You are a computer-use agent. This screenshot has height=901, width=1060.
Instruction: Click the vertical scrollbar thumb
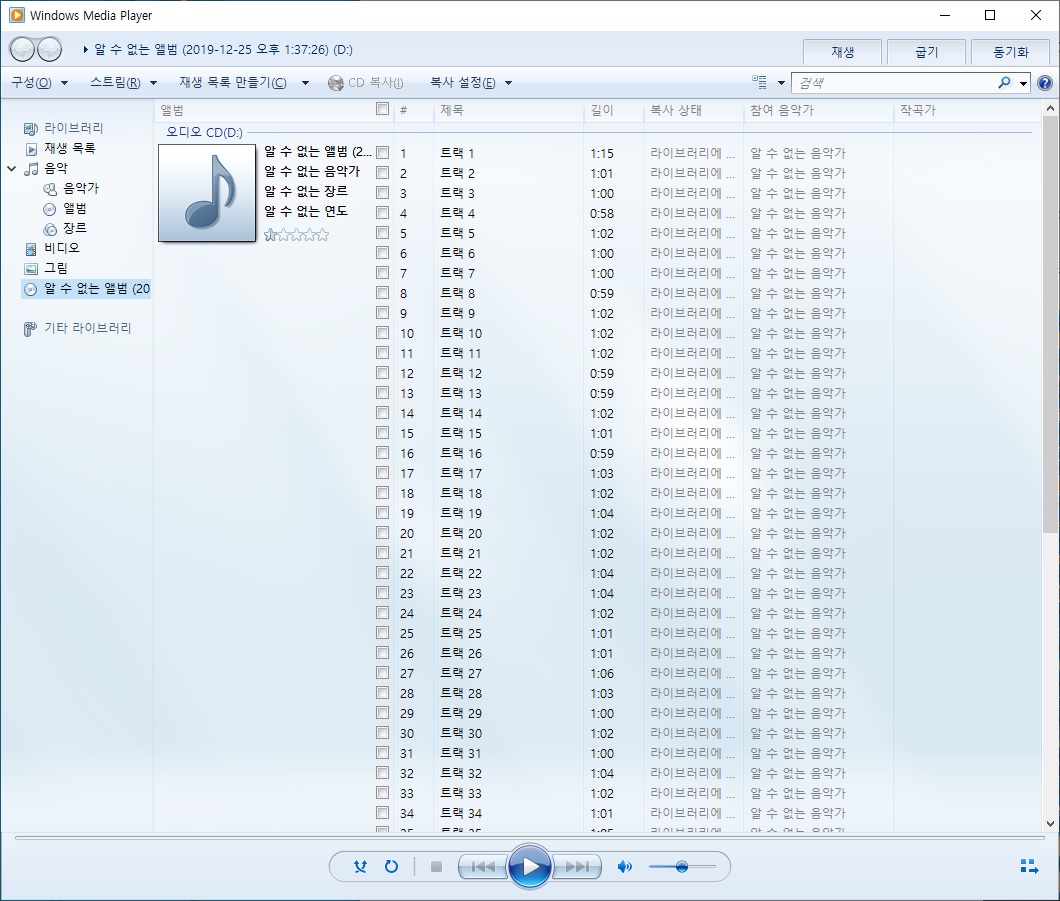[1050, 324]
